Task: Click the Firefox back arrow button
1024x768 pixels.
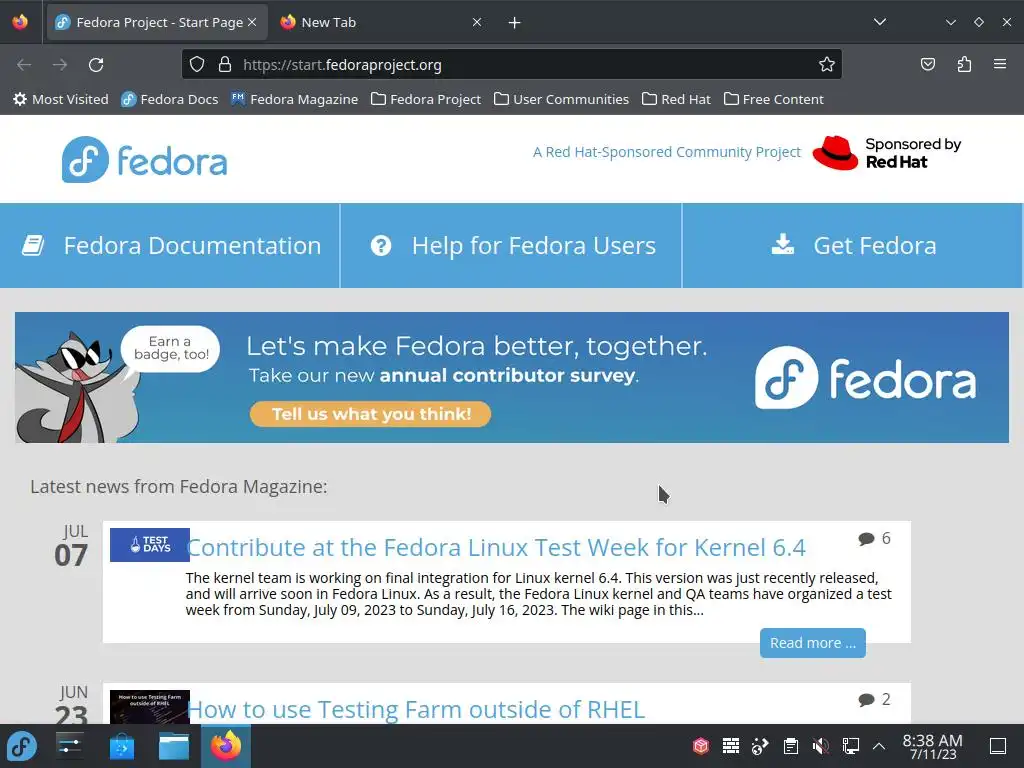Action: [24, 65]
